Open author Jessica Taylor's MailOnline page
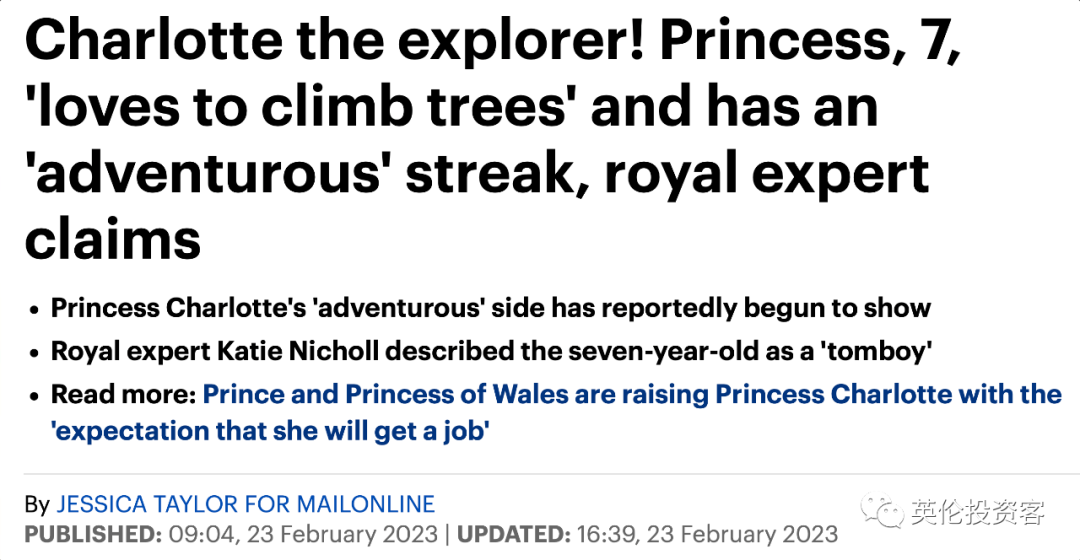The image size is (1080, 560). 245,504
